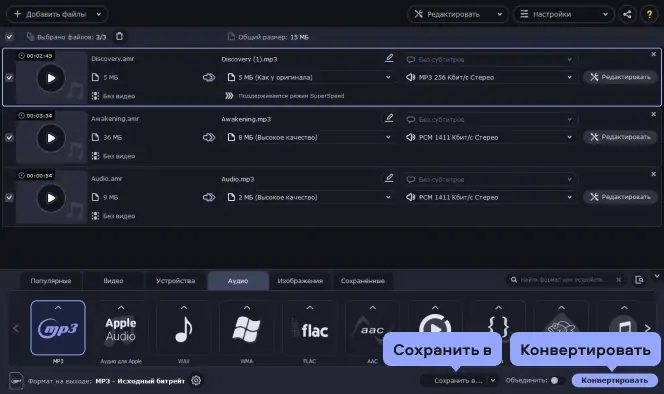This screenshot has height=394, width=664.
Task: Expand MP3 format presets chevron
Action: 58,308
